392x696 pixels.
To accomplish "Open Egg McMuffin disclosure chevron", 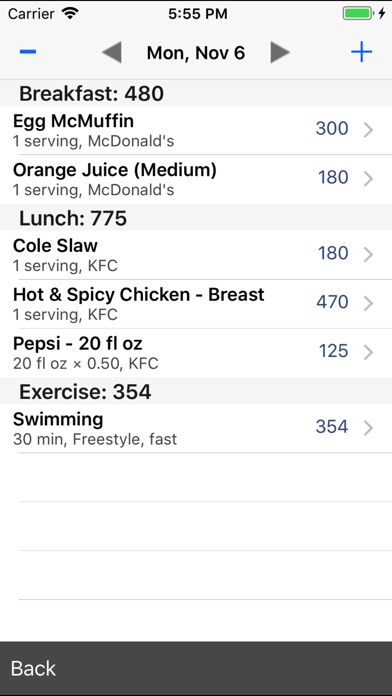I will tap(368, 130).
